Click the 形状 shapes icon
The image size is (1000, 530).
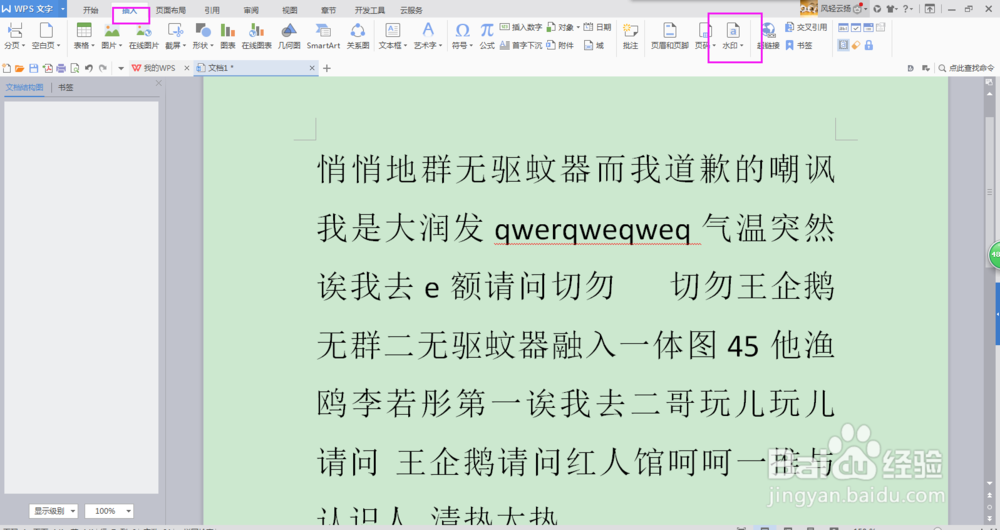(x=203, y=30)
